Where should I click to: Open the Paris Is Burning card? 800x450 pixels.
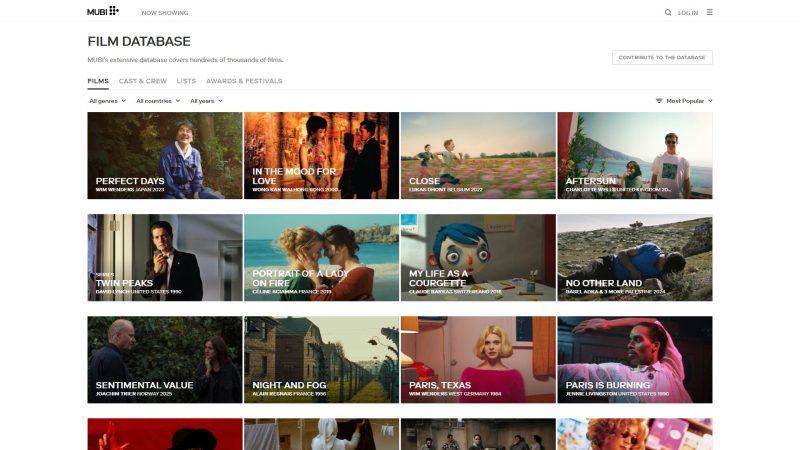635,360
